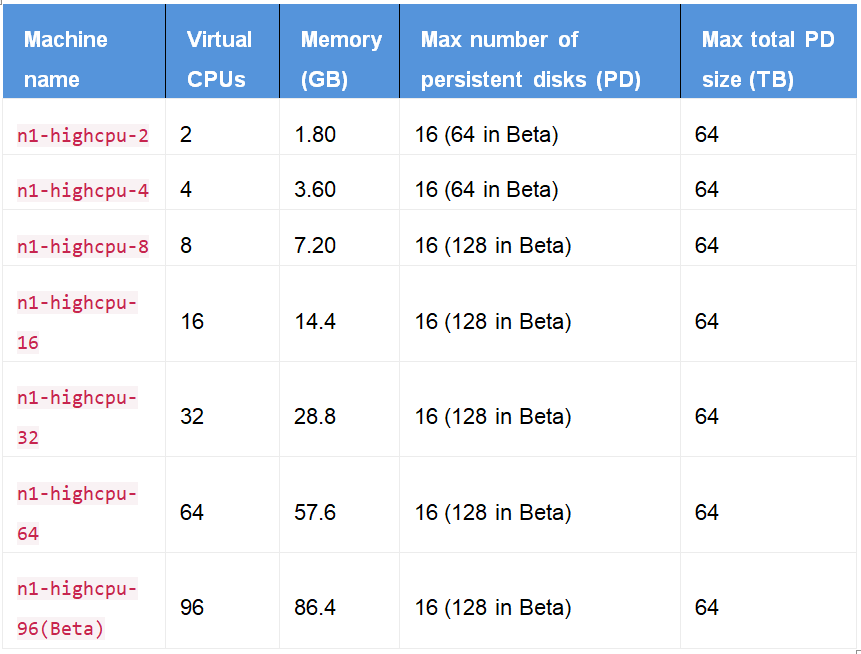This screenshot has width=861, height=654.
Task: Click the n1-highcpu-96(Beta) machine name
Action: coord(77,608)
